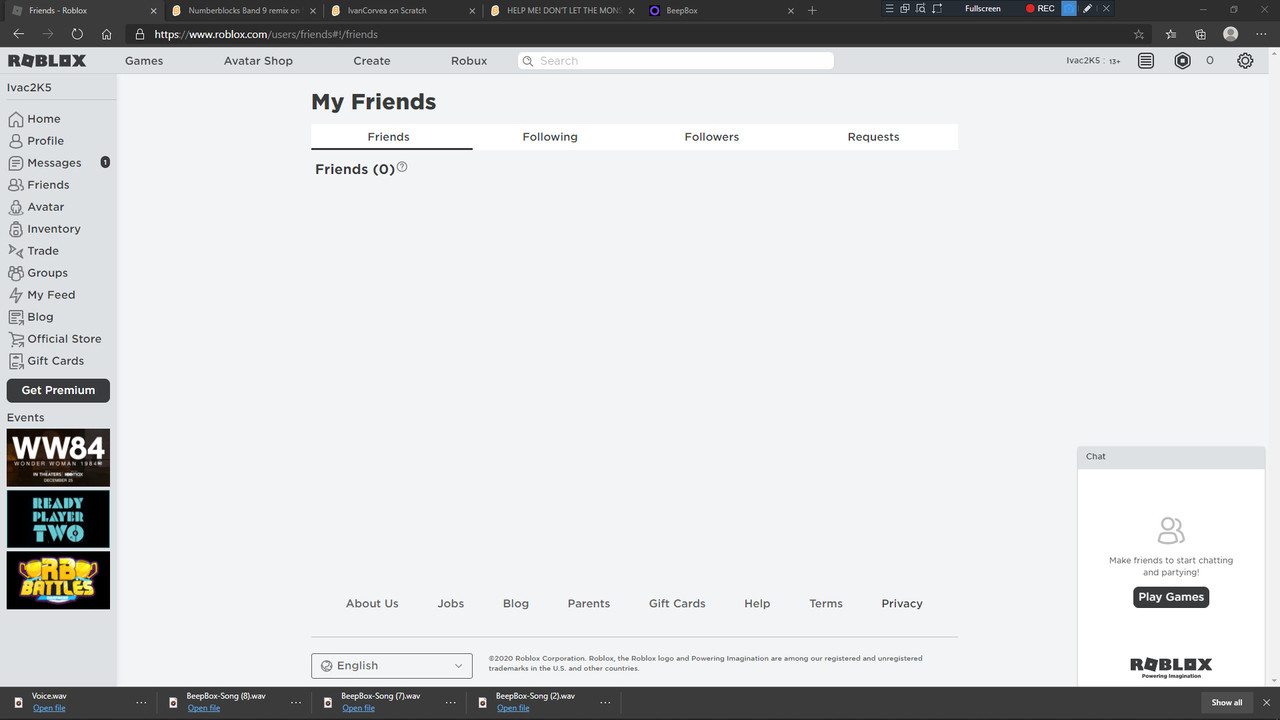Viewport: 1280px width, 720px height.
Task: Open Groups in the sidebar
Action: coord(38,273)
